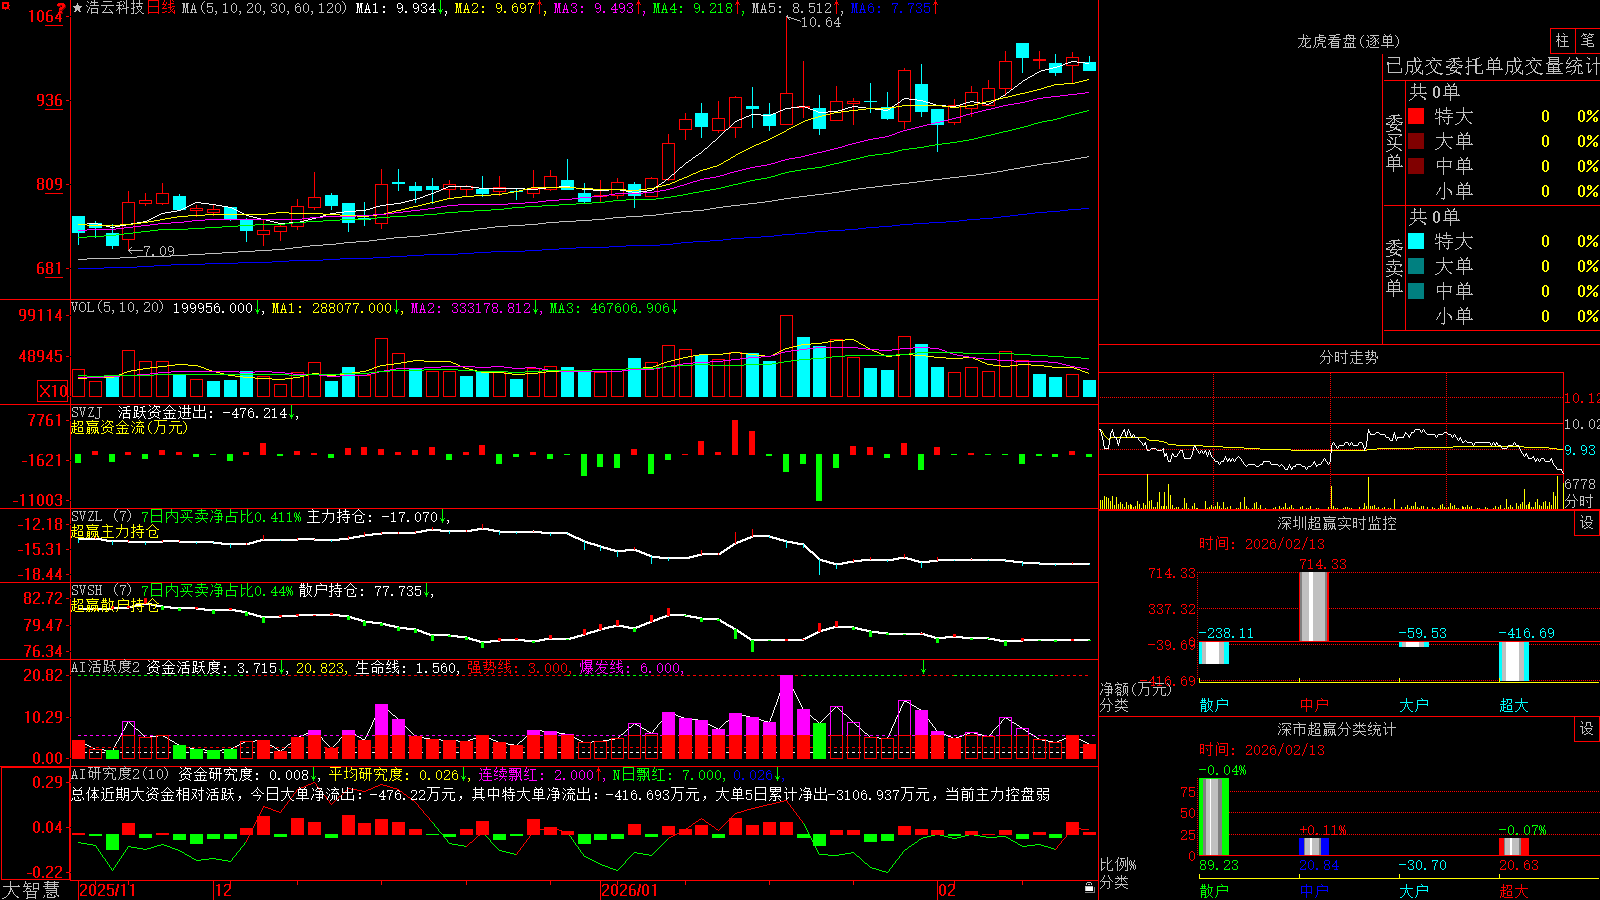Screen dimensions: 1600x900
Task: Click the star icon before 浩云科技
Action: (78, 8)
